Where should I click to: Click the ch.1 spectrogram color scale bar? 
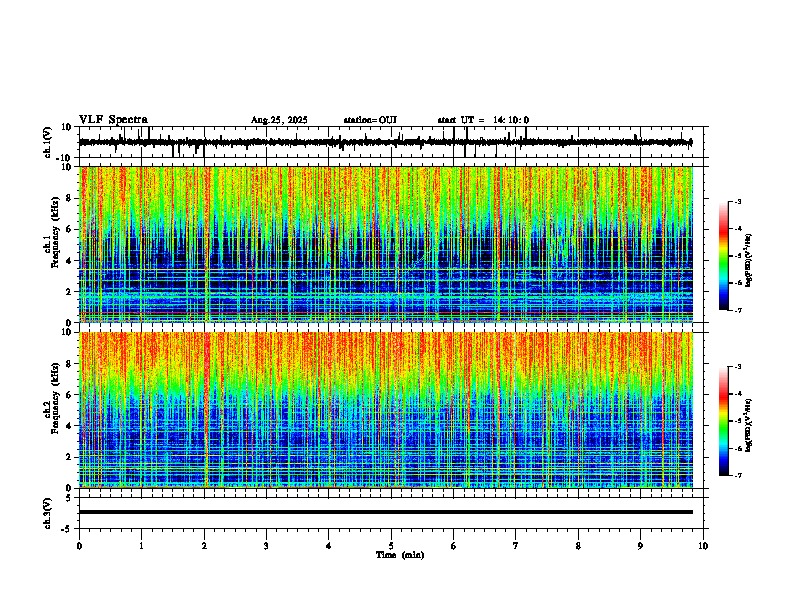click(x=724, y=256)
